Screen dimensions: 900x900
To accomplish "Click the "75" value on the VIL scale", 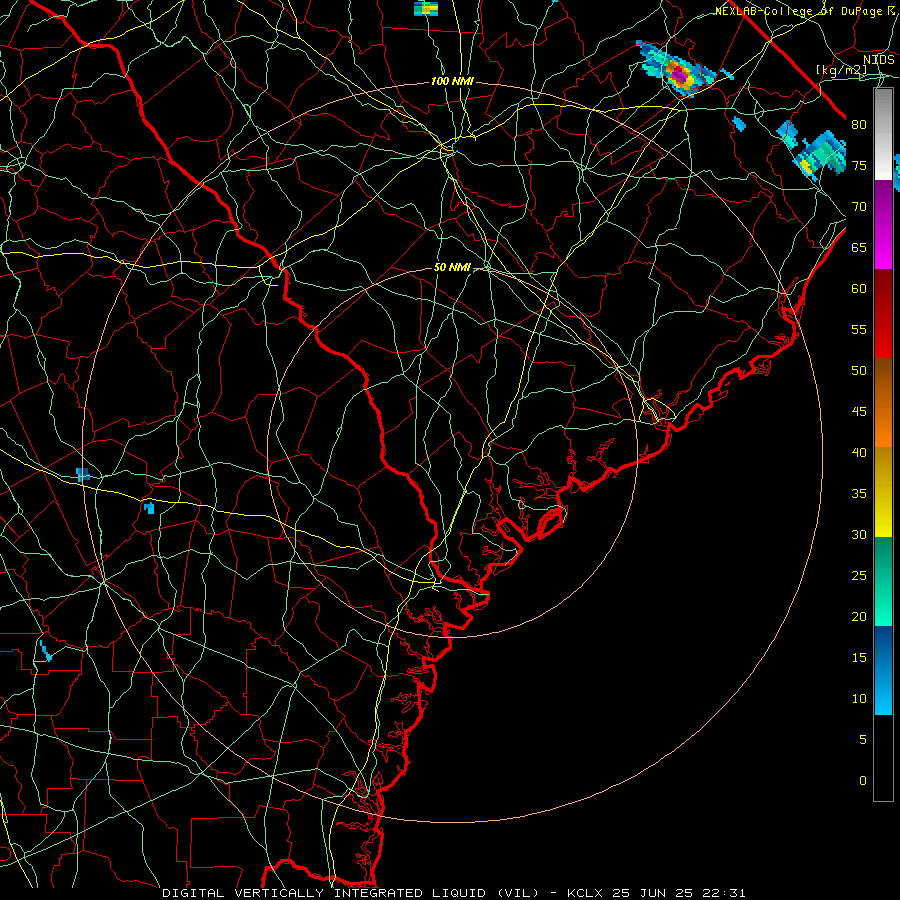I will point(859,166).
